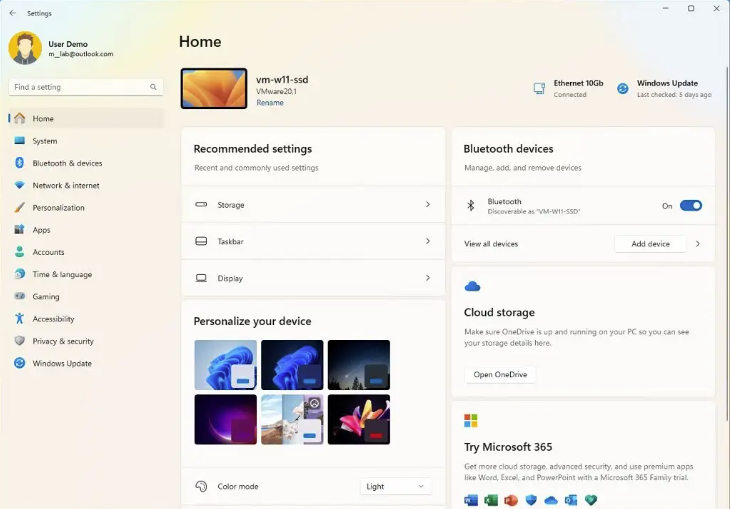
Task: Click the Ethernet 10Gb network icon
Action: 539,89
